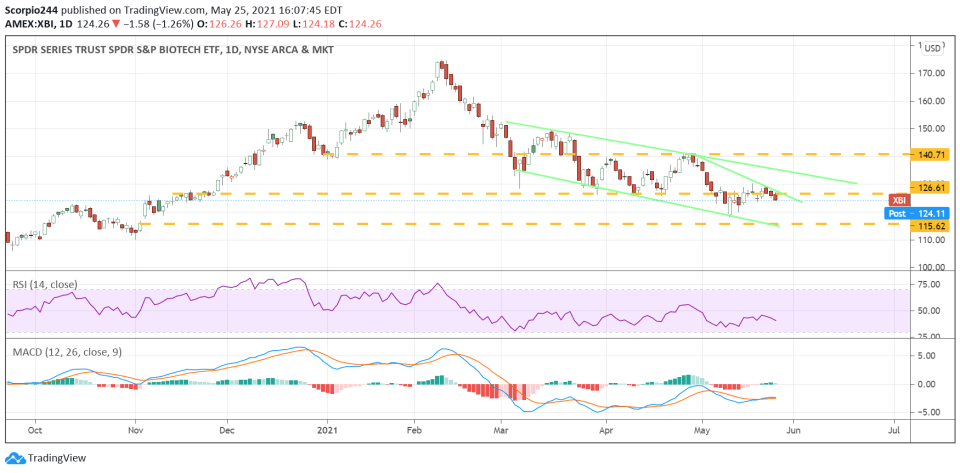
Task: Click the USD currency label
Action: coord(933,48)
